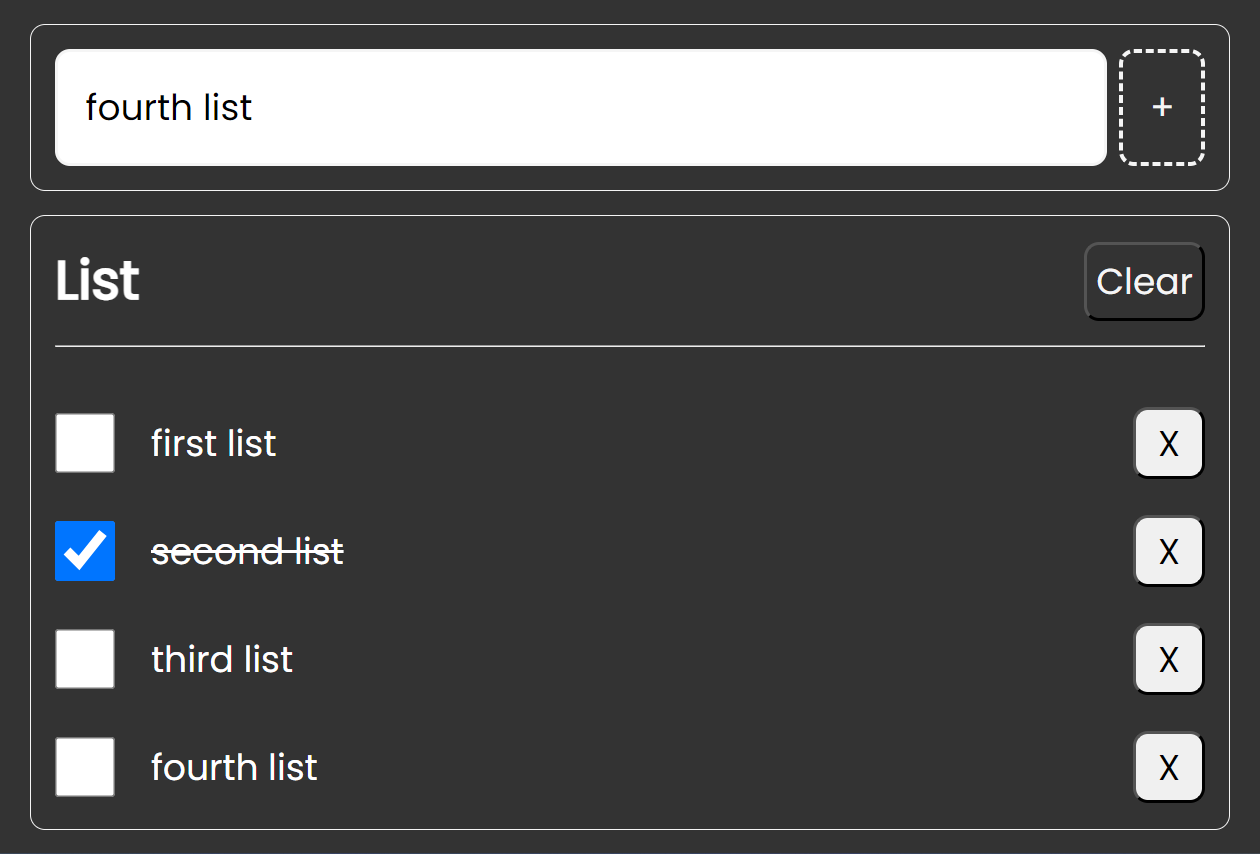Click the plus add item button
This screenshot has height=854, width=1260.
(1161, 107)
